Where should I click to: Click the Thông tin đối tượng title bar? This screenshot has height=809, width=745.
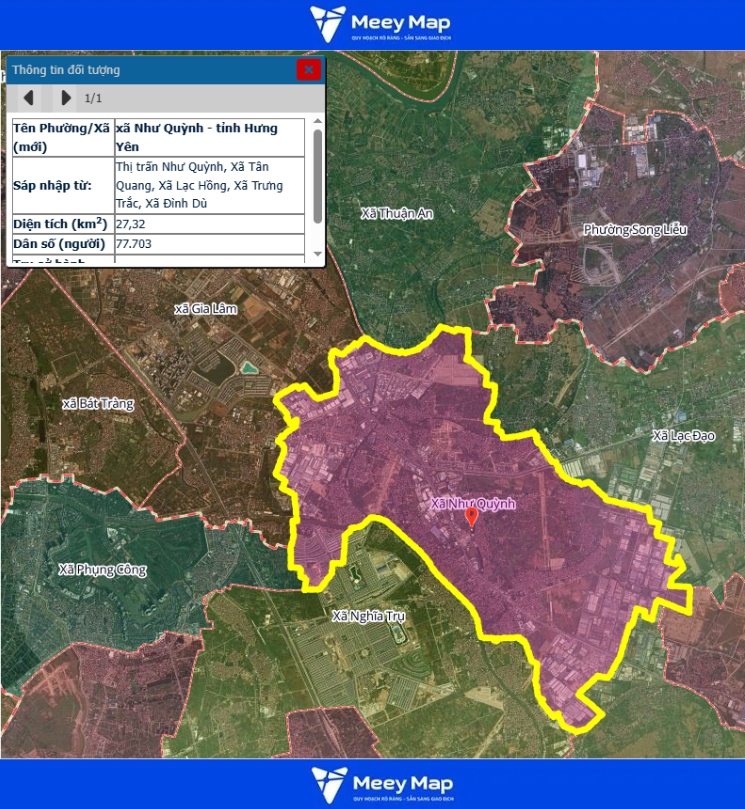coord(150,70)
